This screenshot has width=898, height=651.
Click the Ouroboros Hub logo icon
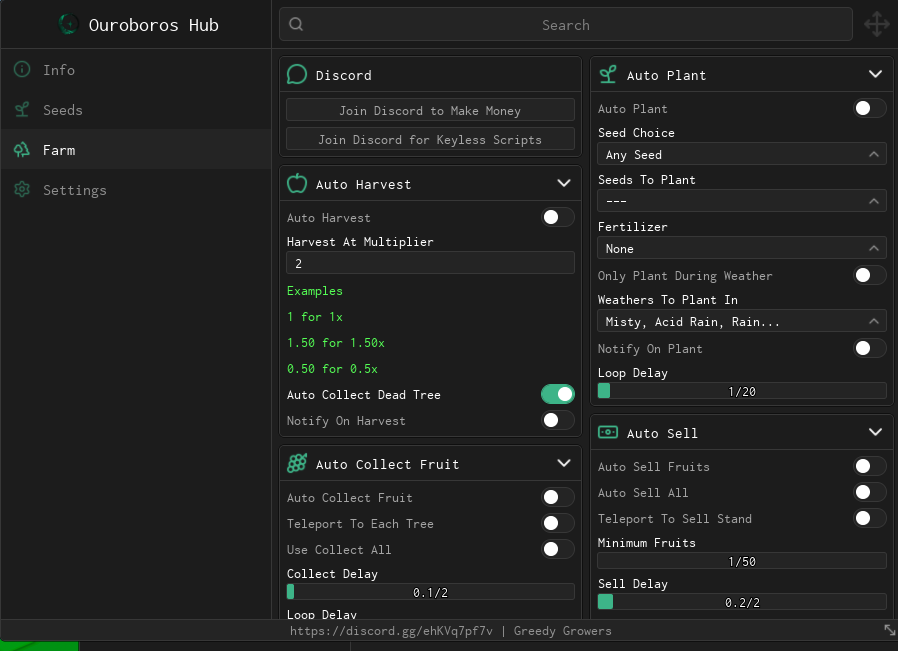pos(69,24)
